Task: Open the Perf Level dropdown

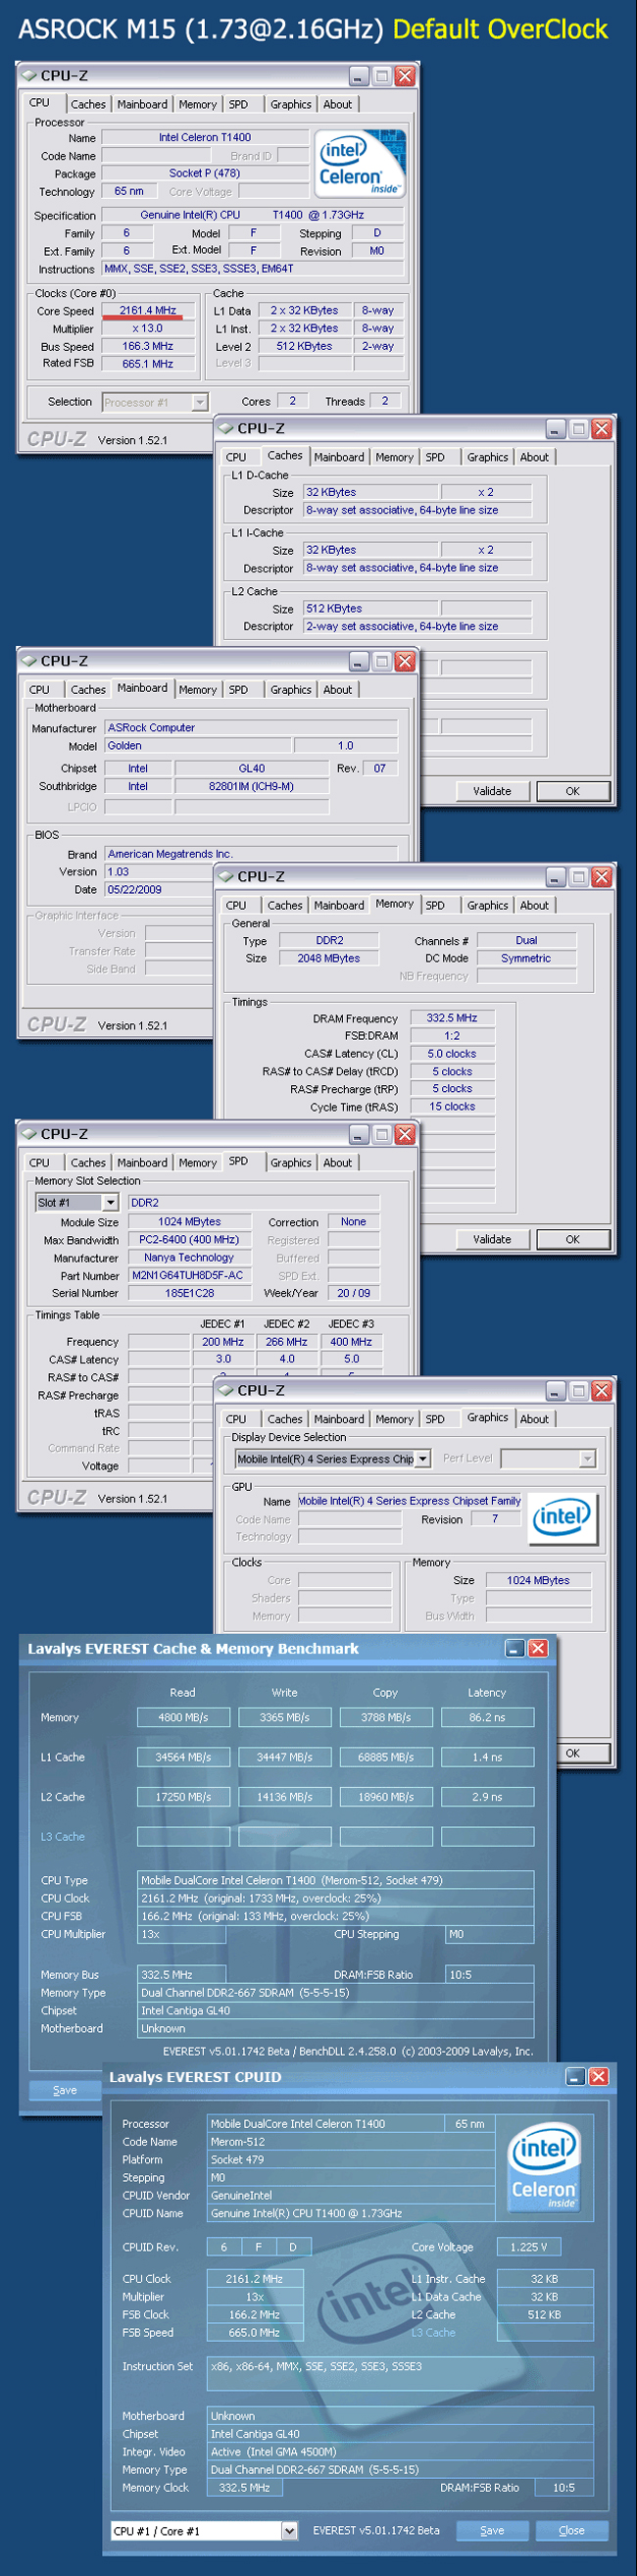Action: point(588,1459)
